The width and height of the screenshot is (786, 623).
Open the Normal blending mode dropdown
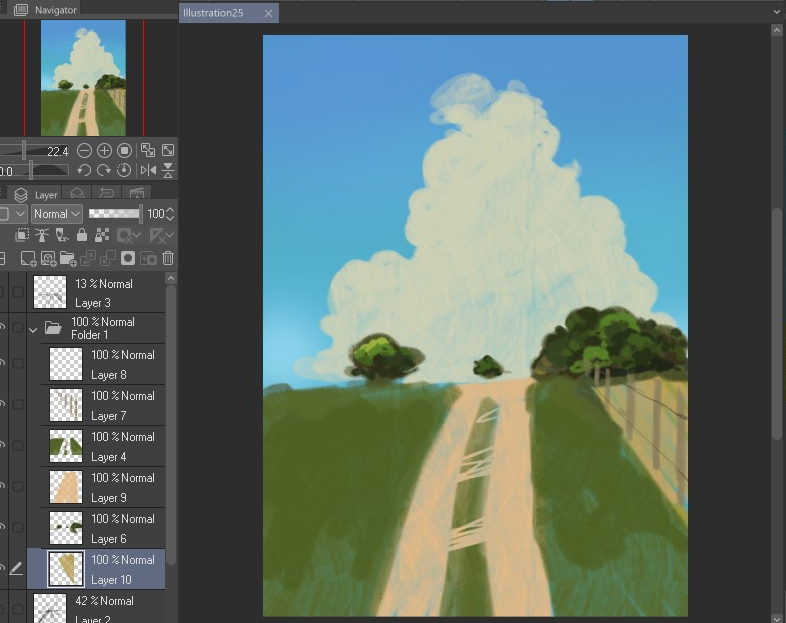click(x=56, y=214)
